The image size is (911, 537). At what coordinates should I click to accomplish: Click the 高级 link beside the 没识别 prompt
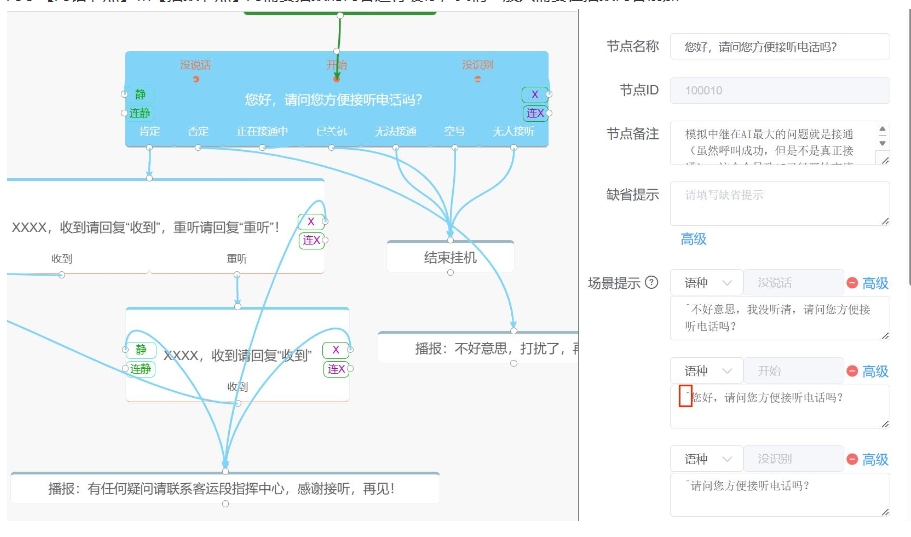(x=875, y=459)
